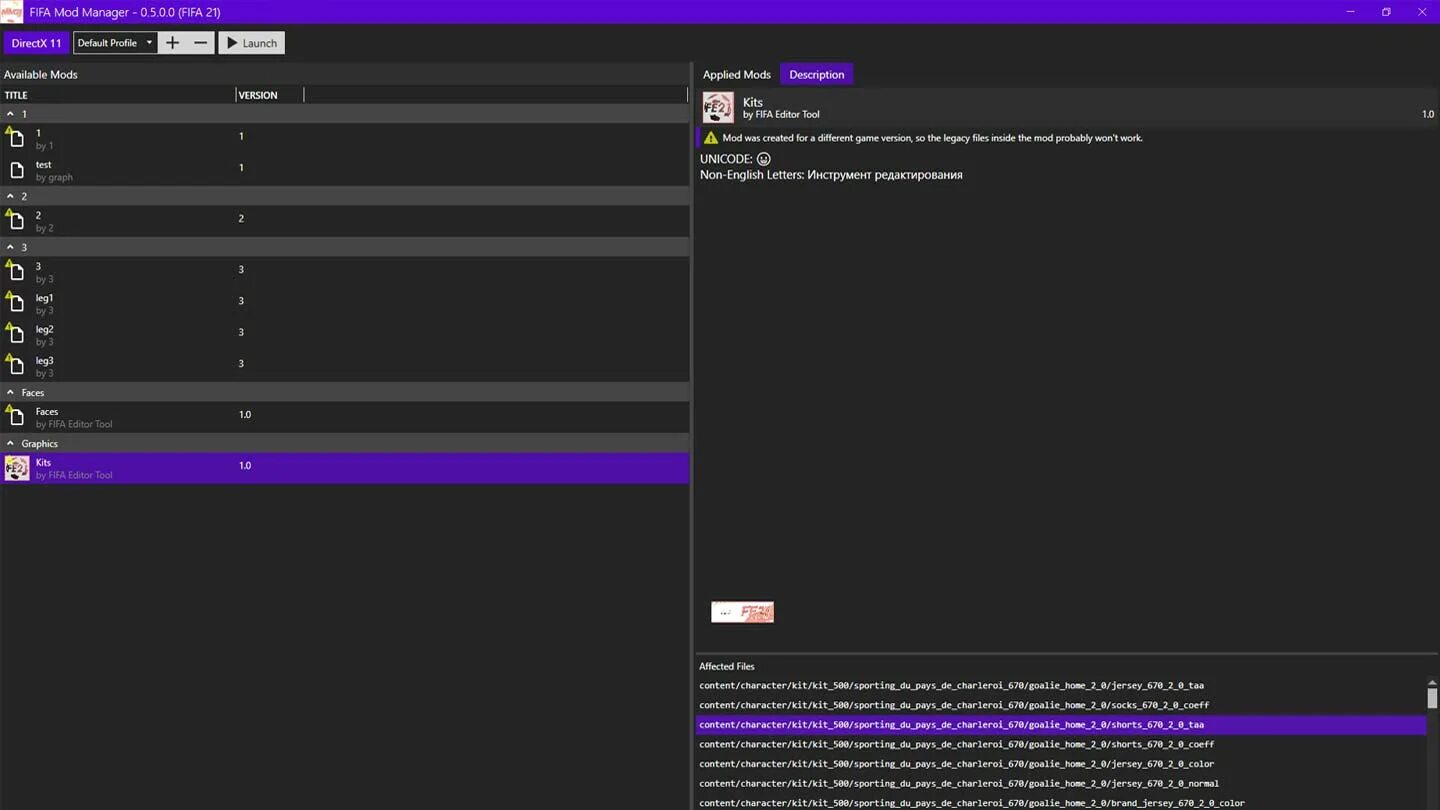Image resolution: width=1440 pixels, height=810 pixels.
Task: Select 'Faces' by FIFA Editor Tool row
Action: pos(345,417)
